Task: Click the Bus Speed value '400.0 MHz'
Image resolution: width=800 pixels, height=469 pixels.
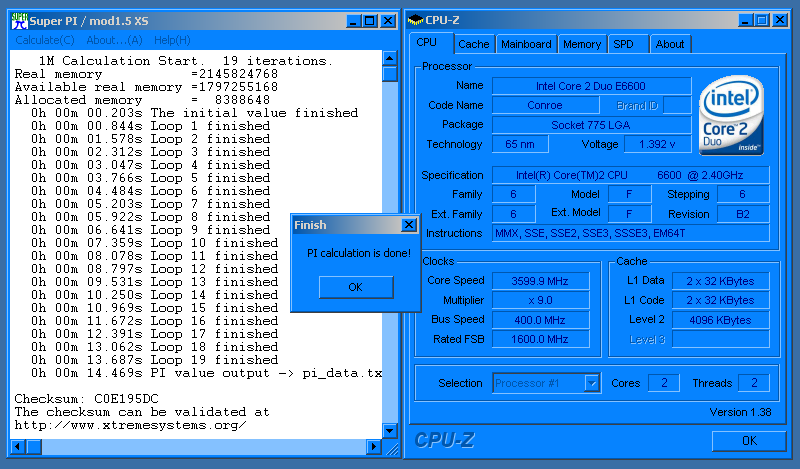Action: [x=540, y=320]
